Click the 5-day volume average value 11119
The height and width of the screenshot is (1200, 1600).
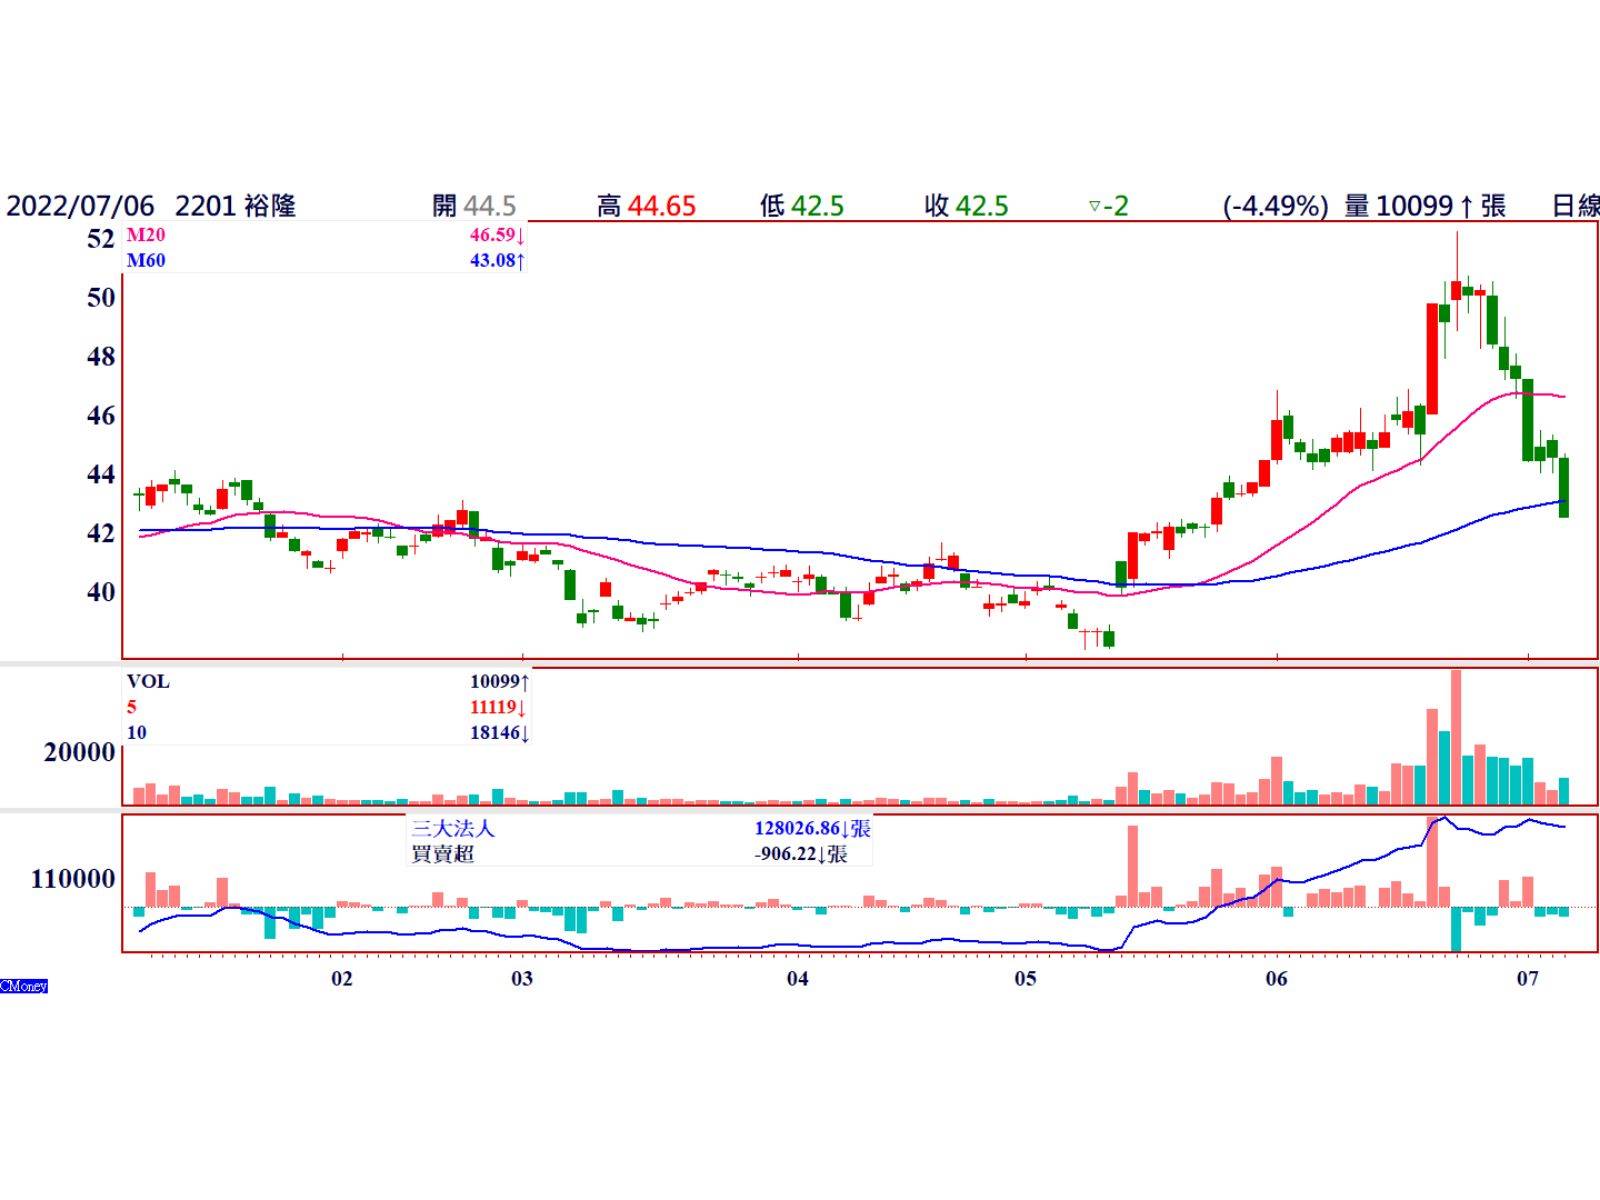(494, 707)
